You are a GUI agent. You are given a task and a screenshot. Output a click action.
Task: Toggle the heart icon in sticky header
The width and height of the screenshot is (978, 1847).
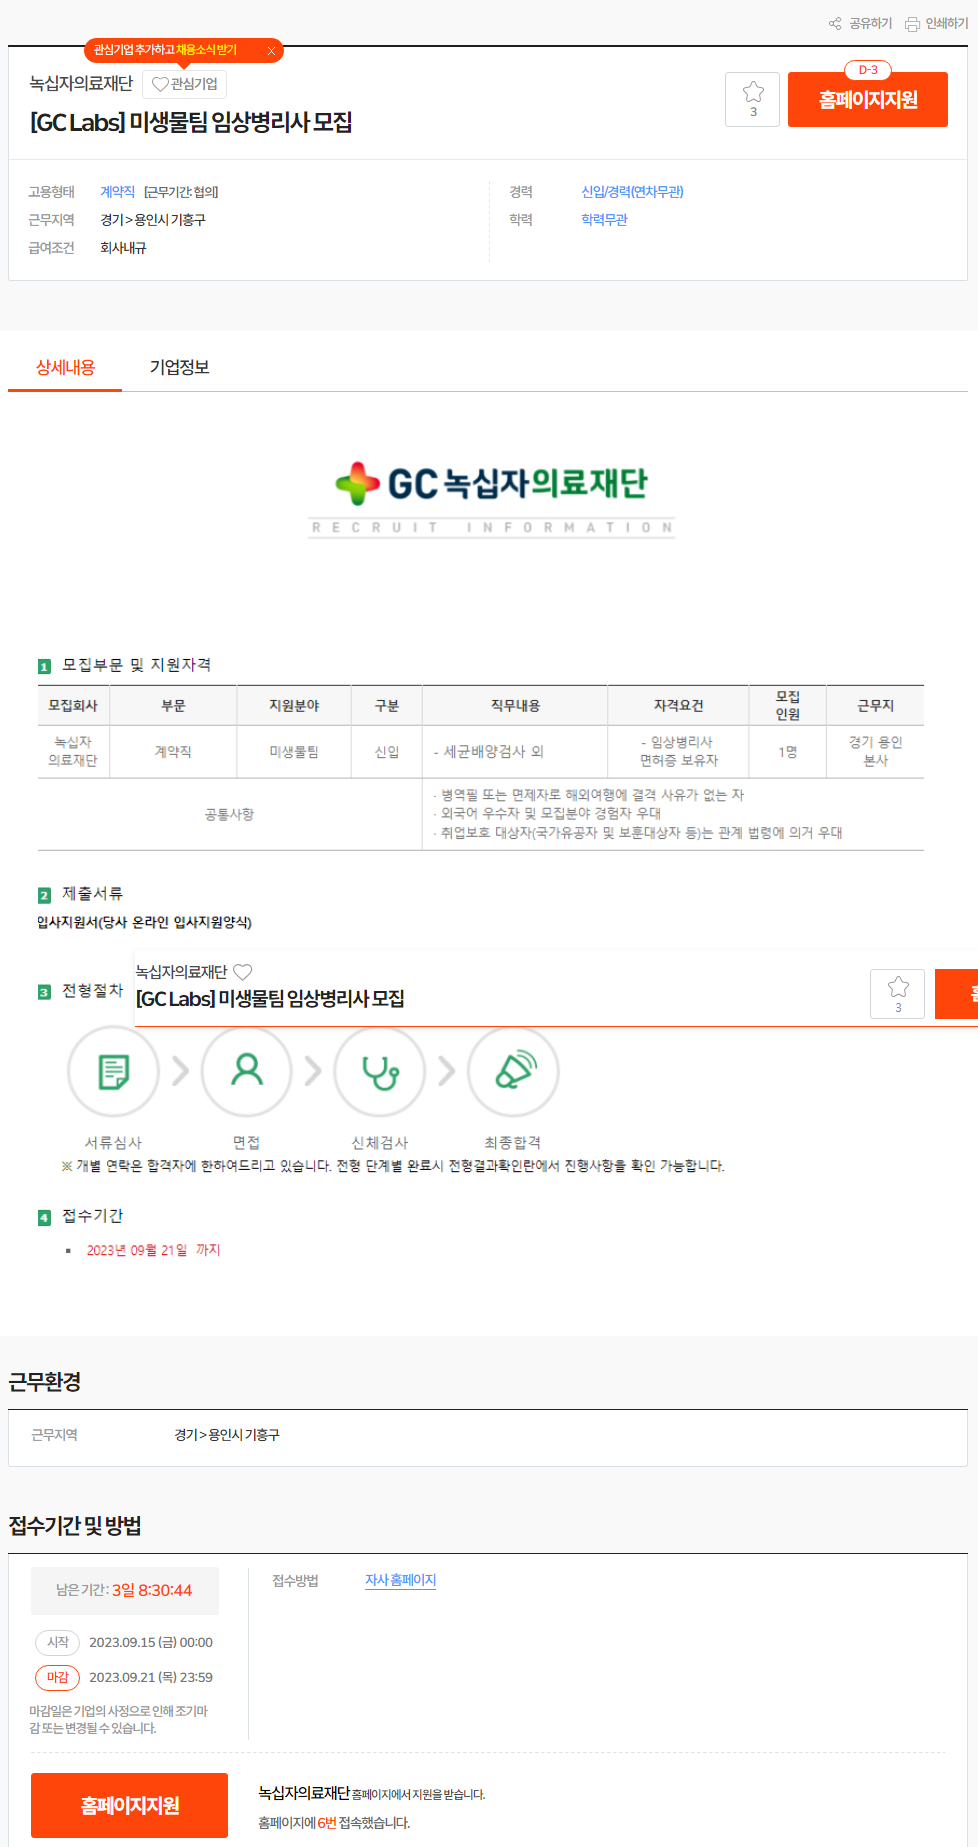point(243,972)
